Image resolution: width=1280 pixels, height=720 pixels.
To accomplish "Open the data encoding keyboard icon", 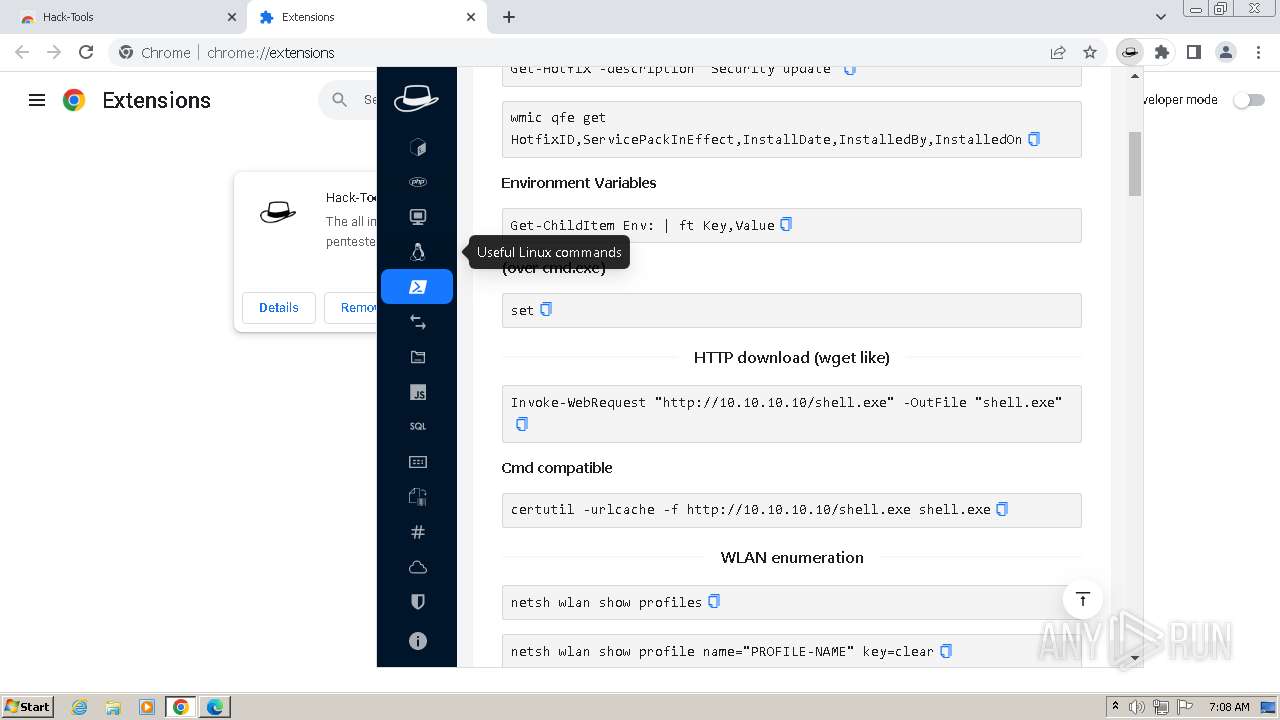I will (418, 462).
